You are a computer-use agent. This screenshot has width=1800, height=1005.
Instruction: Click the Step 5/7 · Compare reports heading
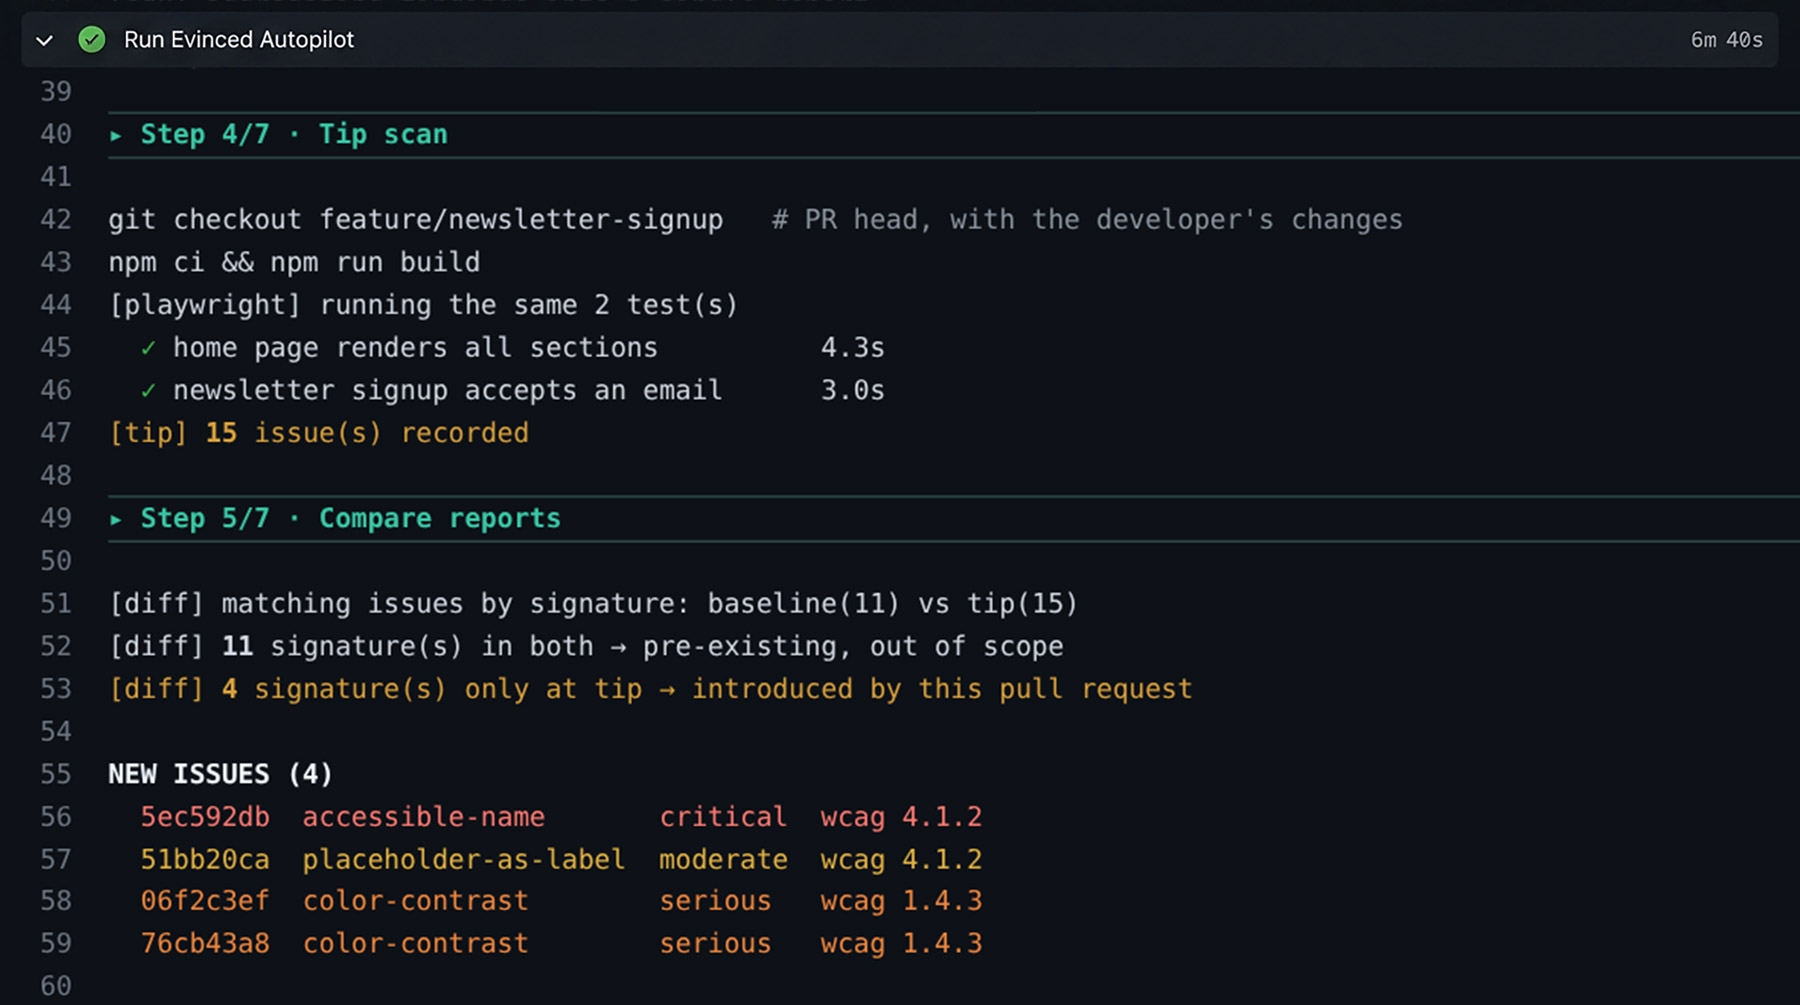[350, 518]
